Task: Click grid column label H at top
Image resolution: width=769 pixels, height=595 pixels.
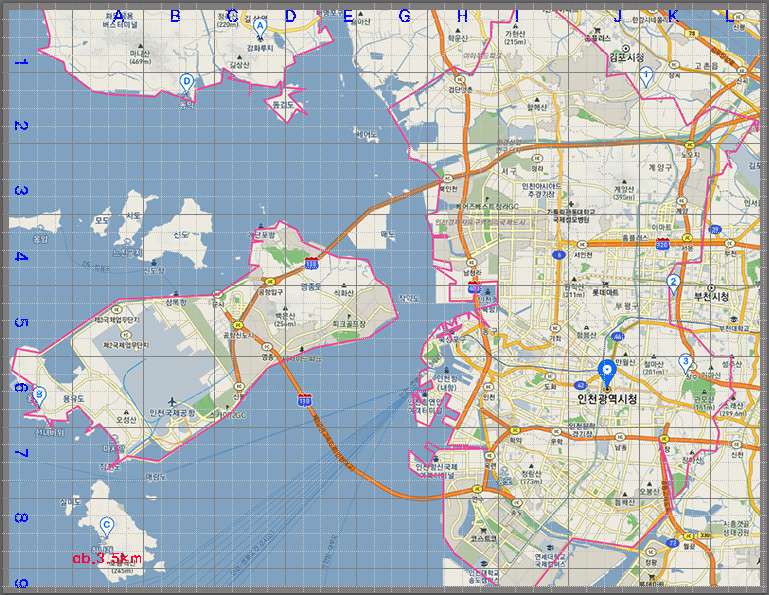Action: pyautogui.click(x=462, y=15)
